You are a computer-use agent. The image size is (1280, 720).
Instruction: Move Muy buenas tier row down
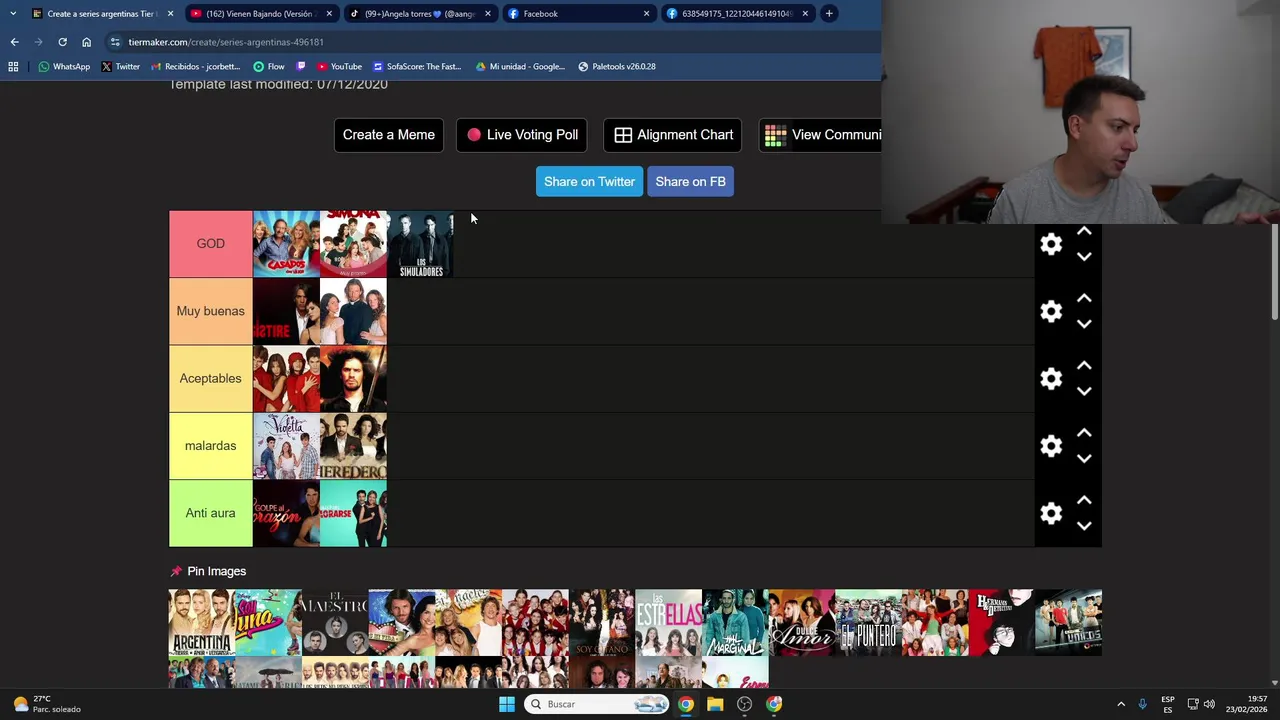[1084, 324]
